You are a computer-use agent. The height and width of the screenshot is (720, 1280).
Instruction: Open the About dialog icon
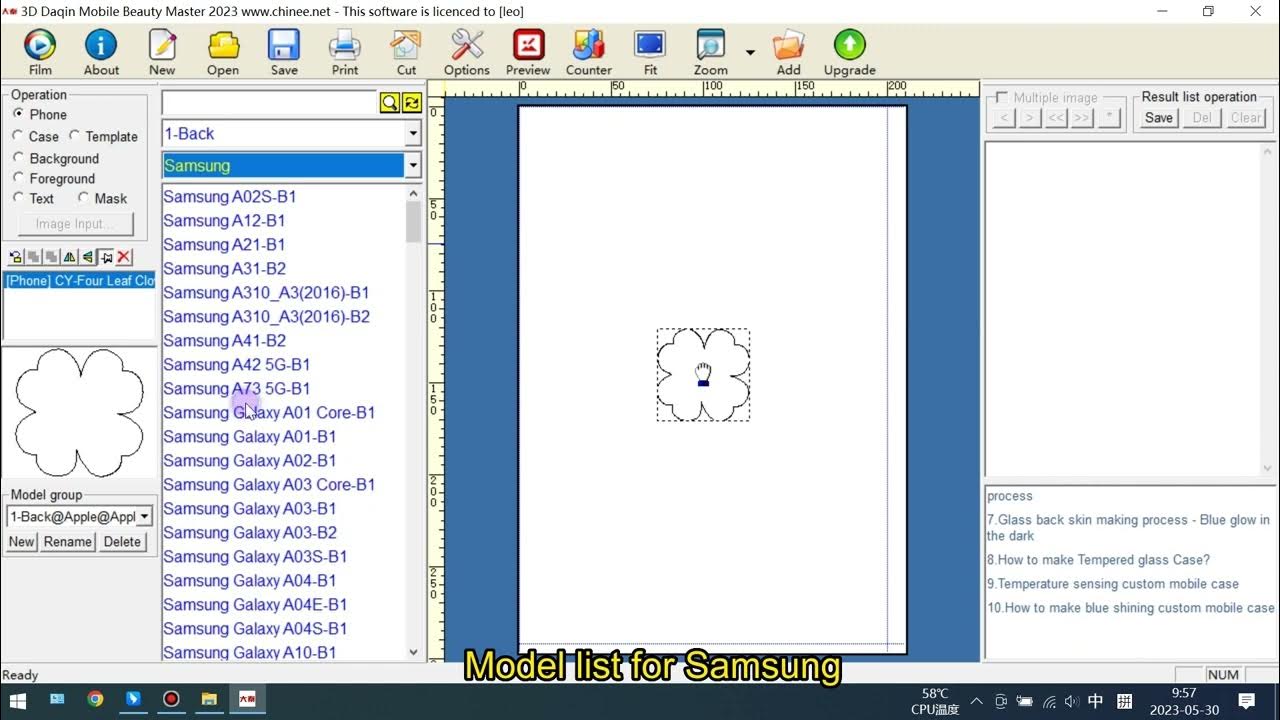tap(101, 45)
